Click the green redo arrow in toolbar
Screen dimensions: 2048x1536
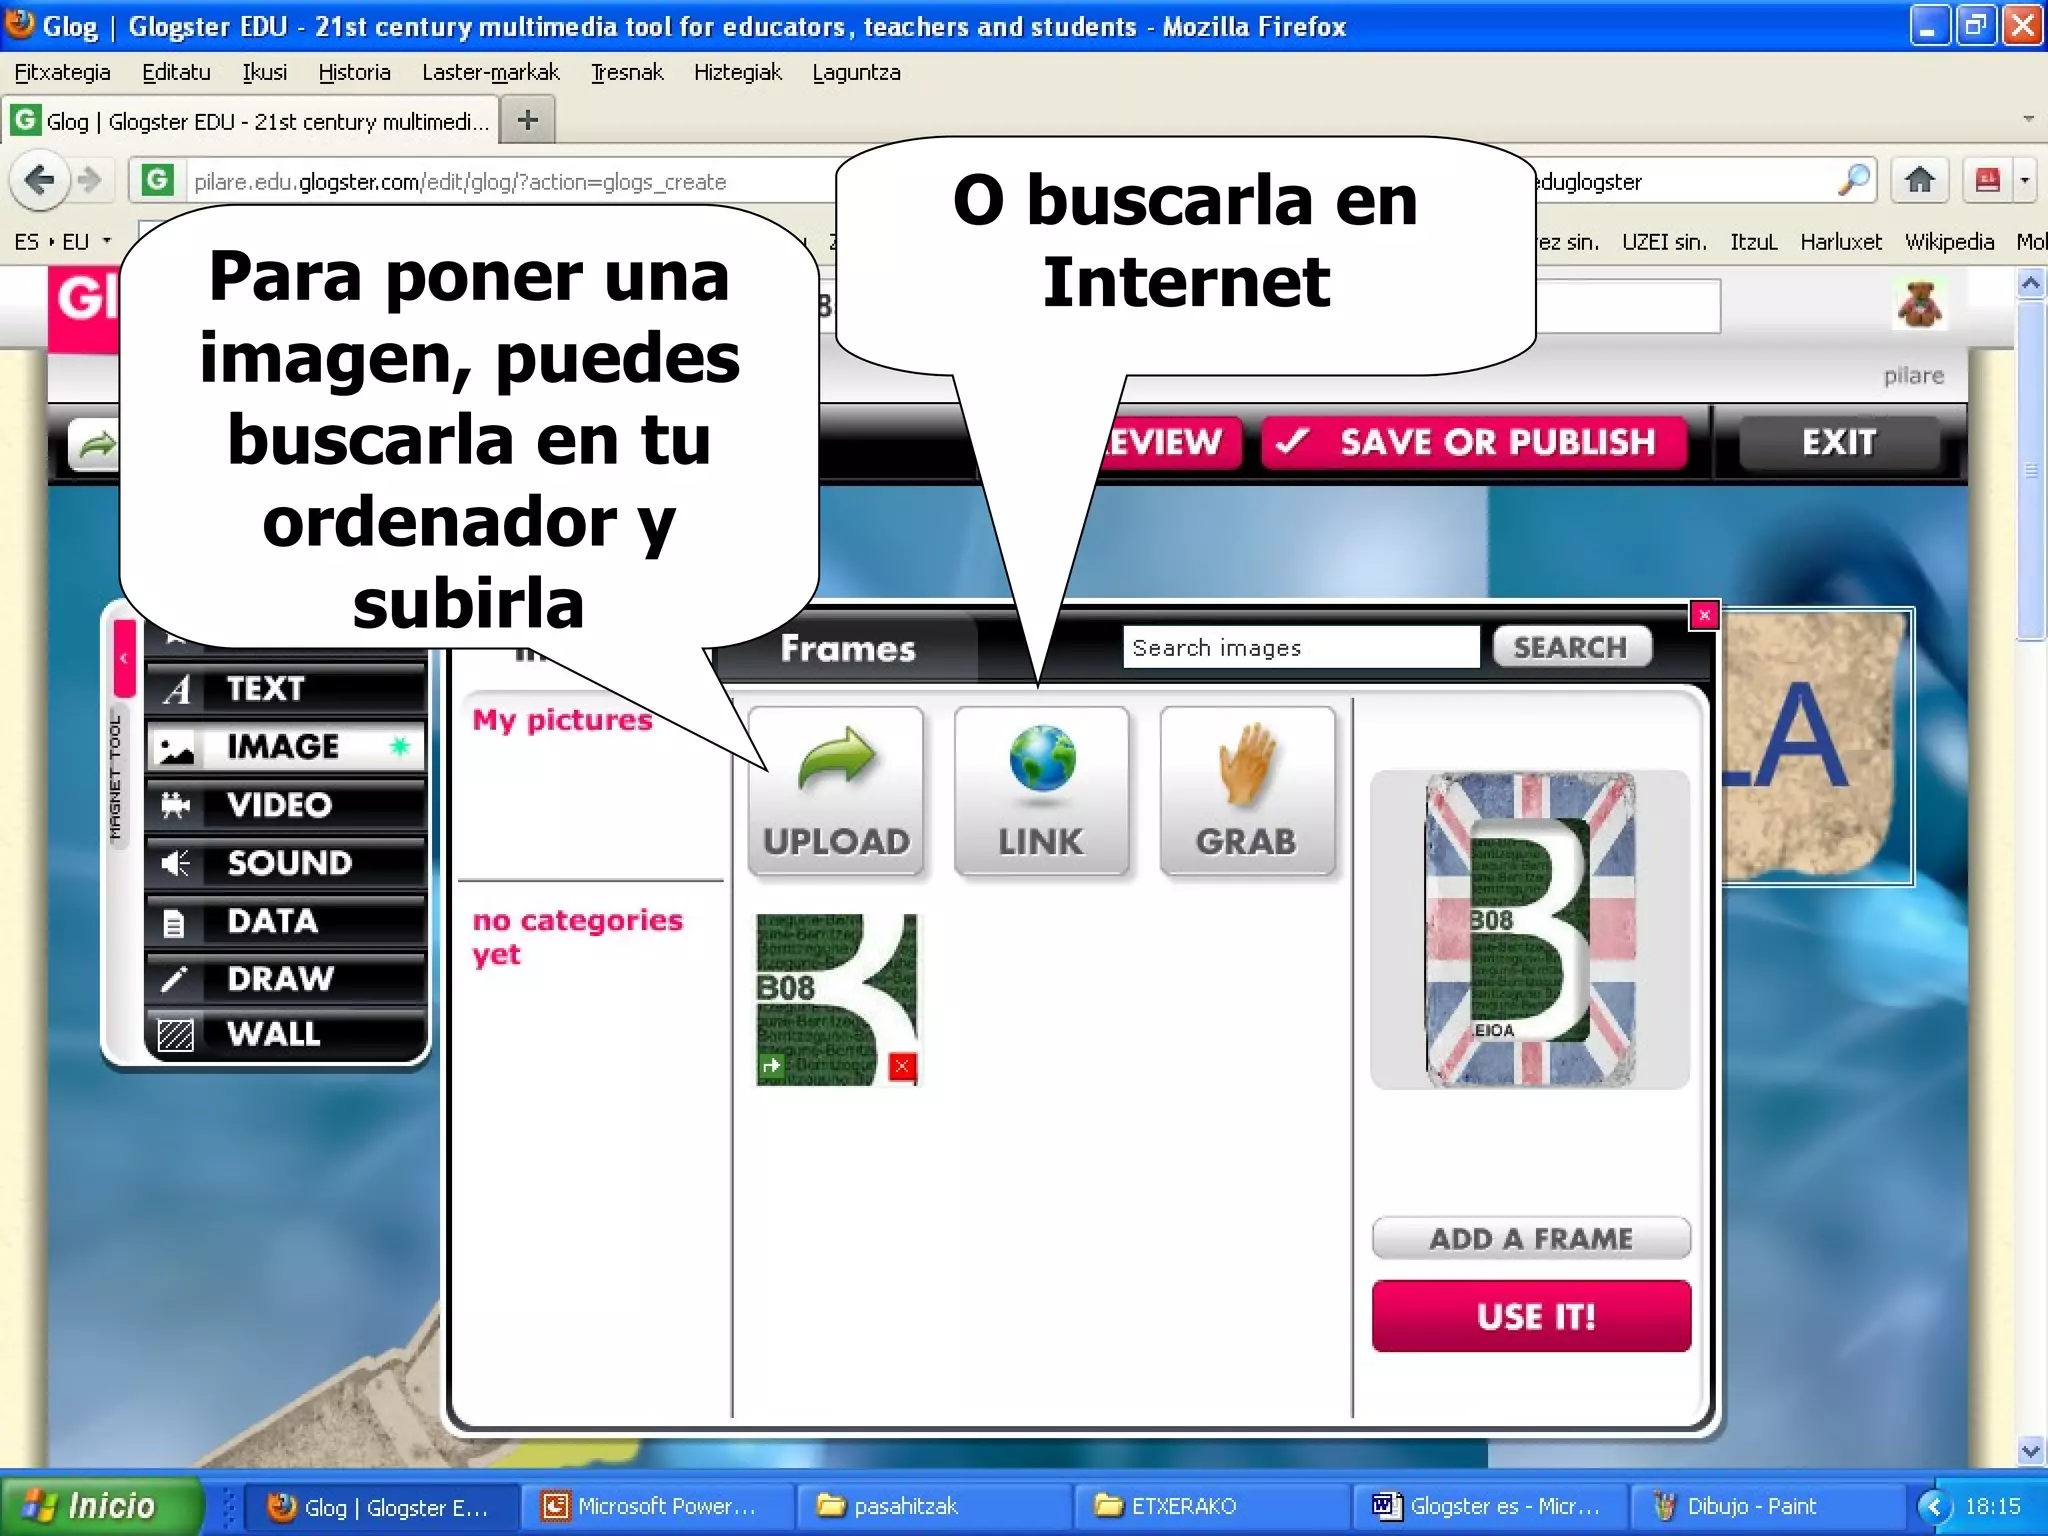tap(94, 445)
